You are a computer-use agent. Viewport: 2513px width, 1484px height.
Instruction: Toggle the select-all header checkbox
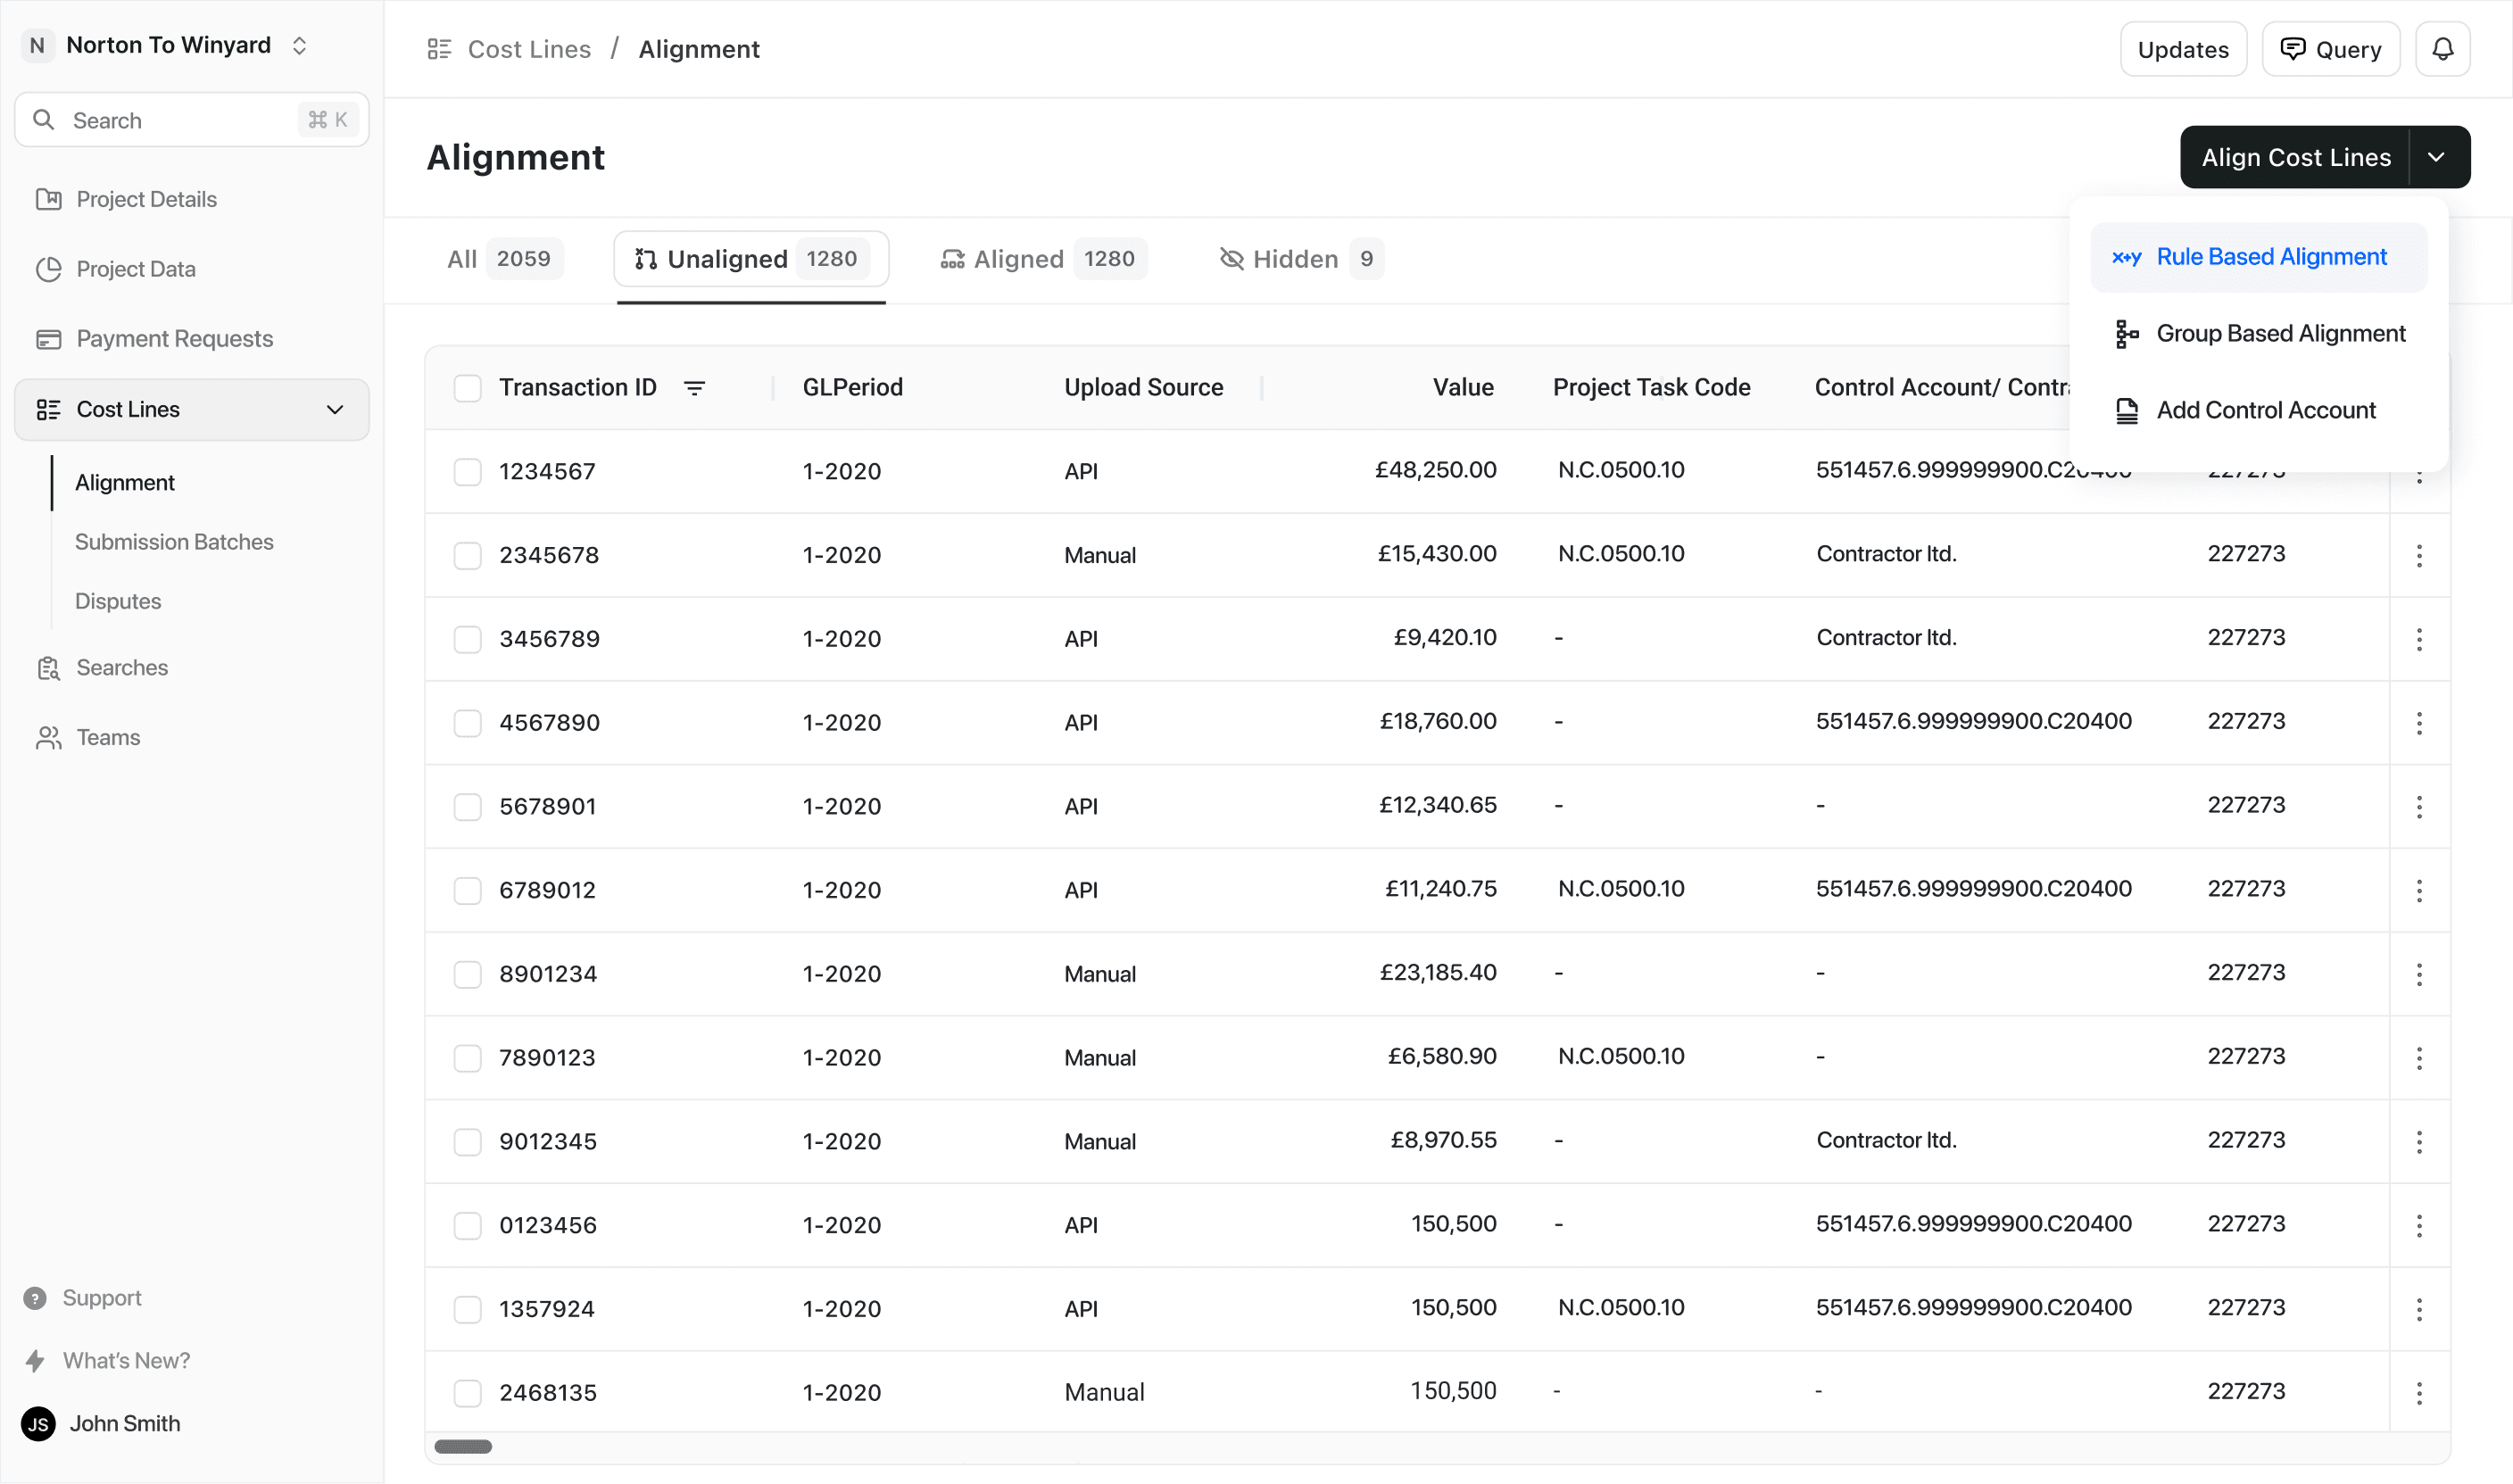467,387
